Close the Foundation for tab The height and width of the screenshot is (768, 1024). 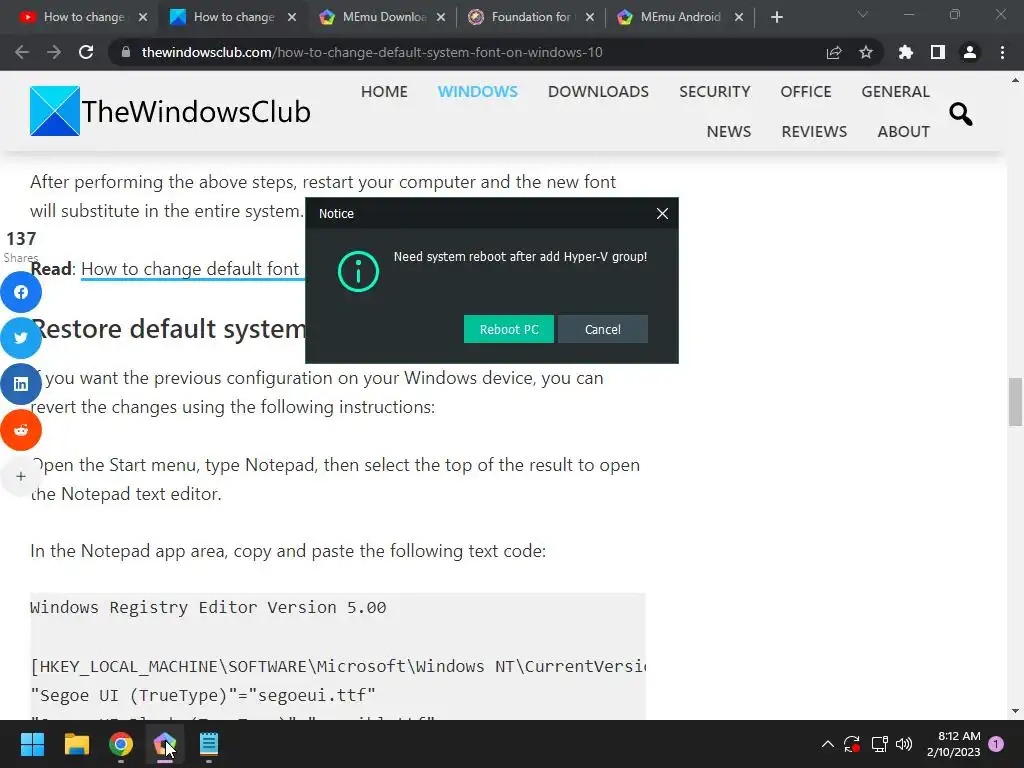tap(590, 17)
